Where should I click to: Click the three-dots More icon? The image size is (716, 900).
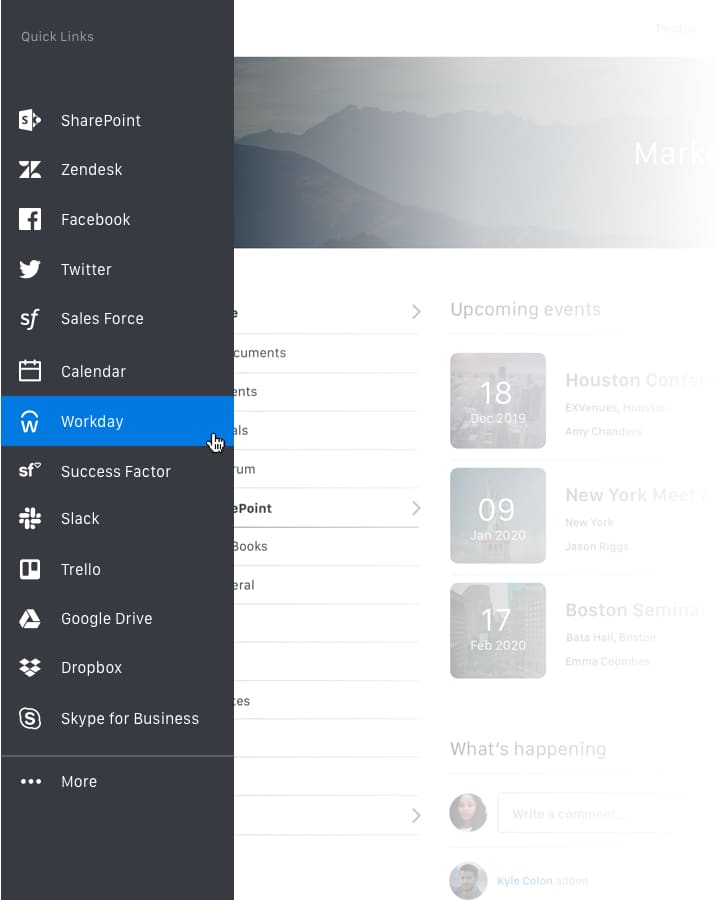click(30, 781)
